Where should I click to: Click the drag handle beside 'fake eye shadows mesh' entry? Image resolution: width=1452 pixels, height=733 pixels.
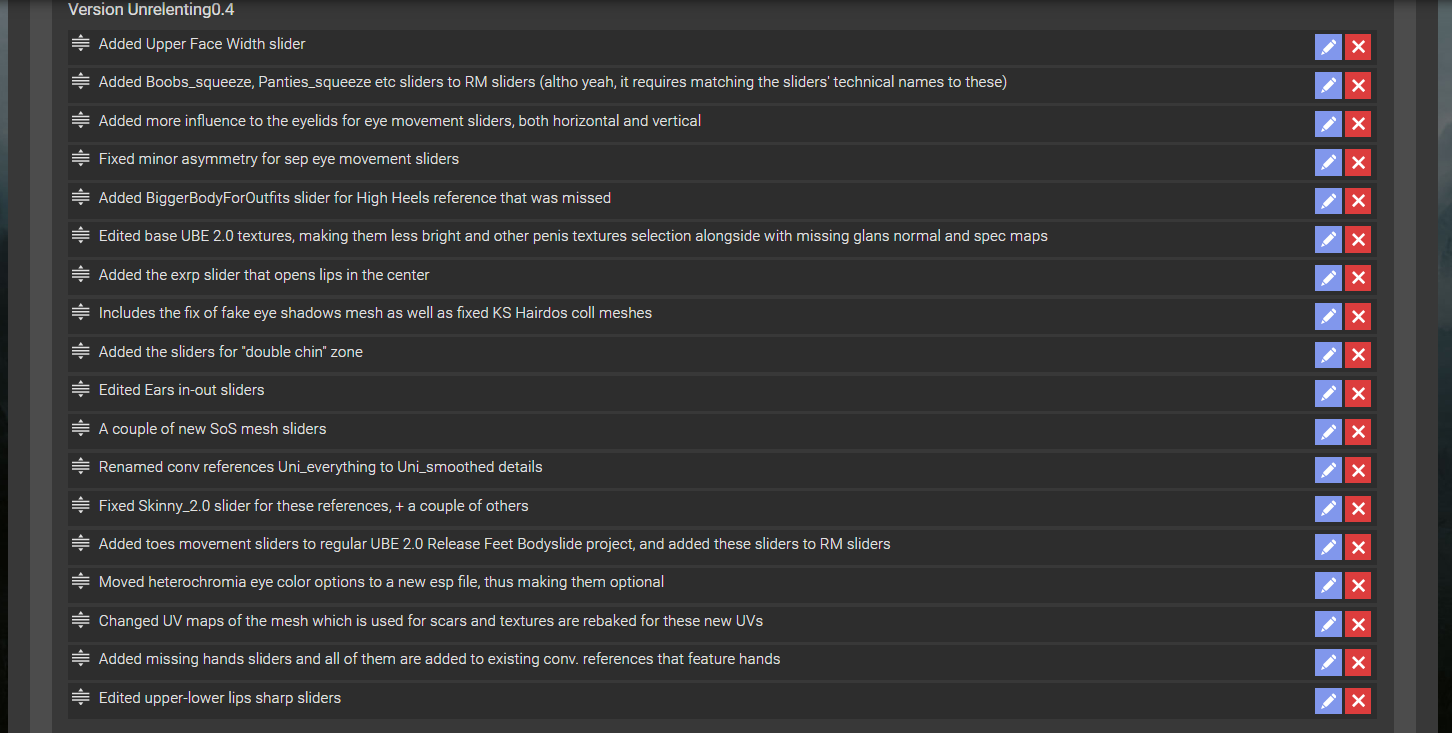pos(81,313)
